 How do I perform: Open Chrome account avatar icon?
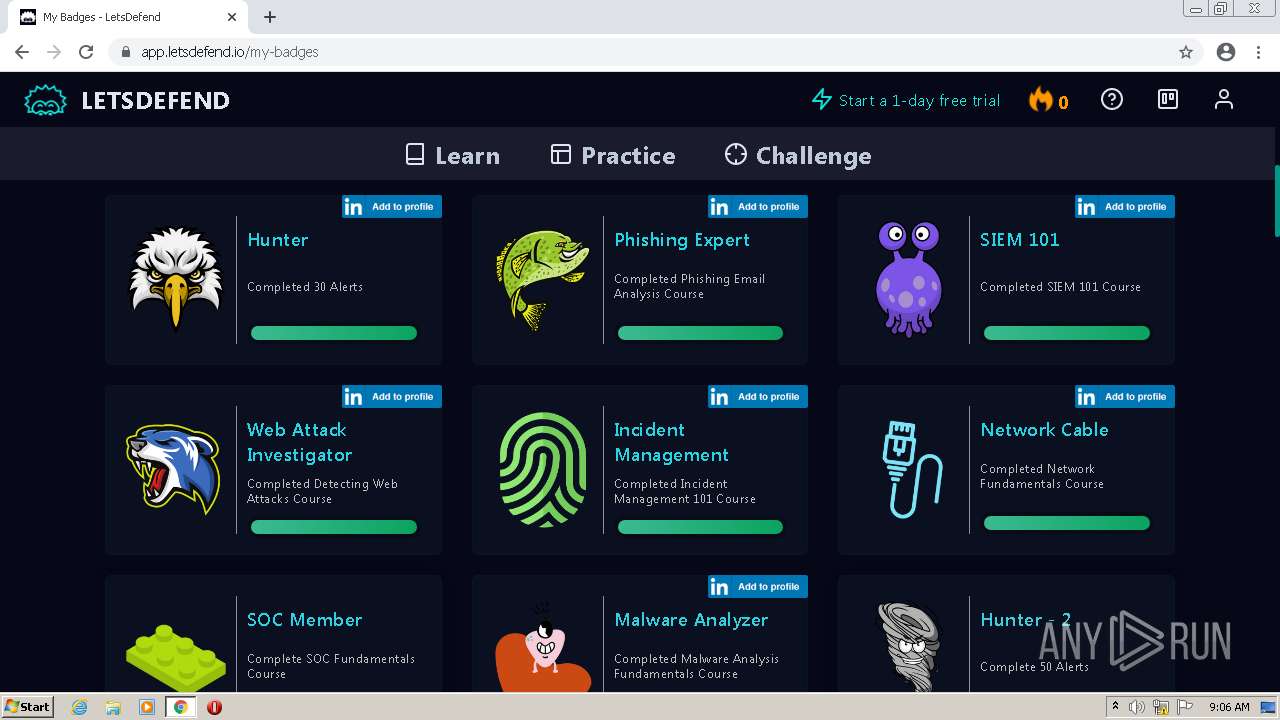[1226, 52]
